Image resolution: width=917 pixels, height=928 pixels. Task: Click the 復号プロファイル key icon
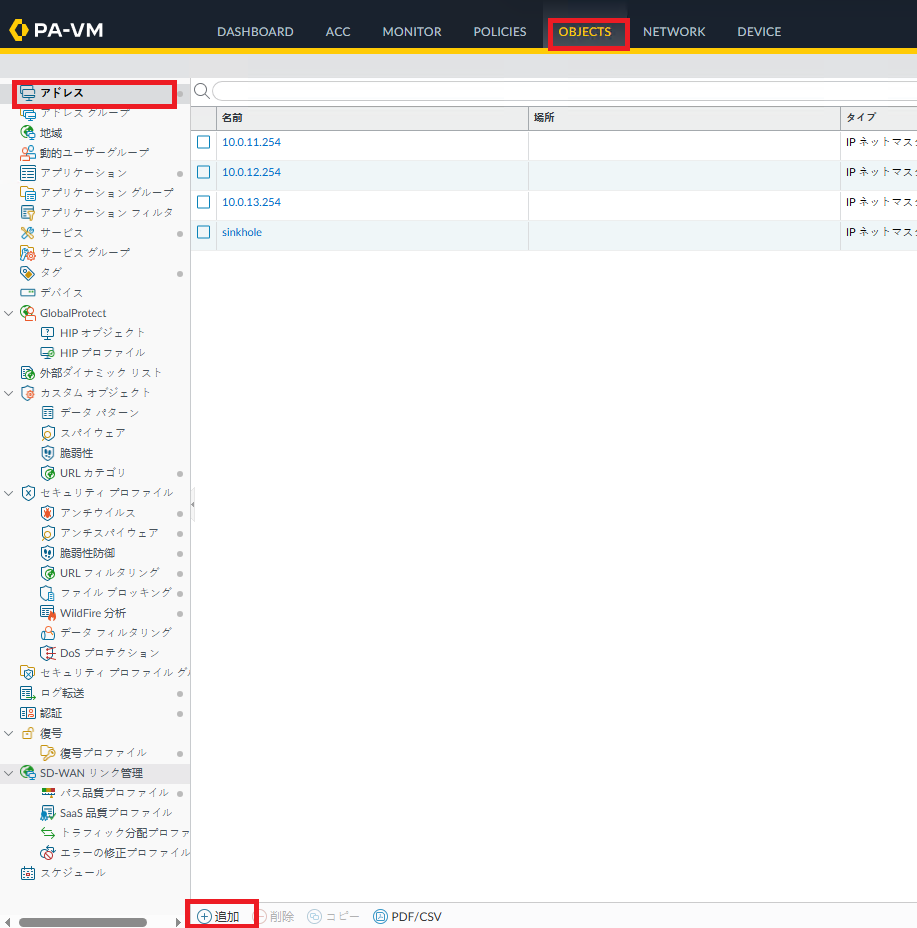pyautogui.click(x=47, y=753)
